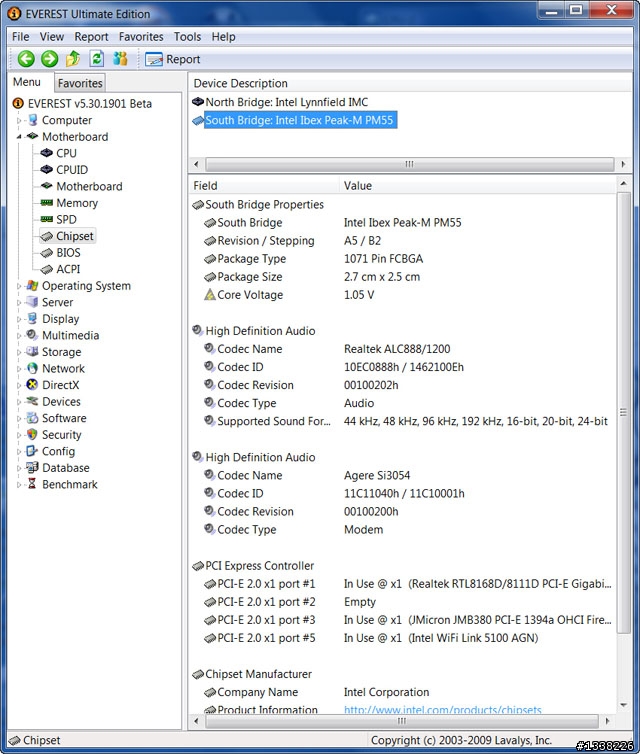Expand the Storage tree branch
The height and width of the screenshot is (754, 640).
click(19, 352)
